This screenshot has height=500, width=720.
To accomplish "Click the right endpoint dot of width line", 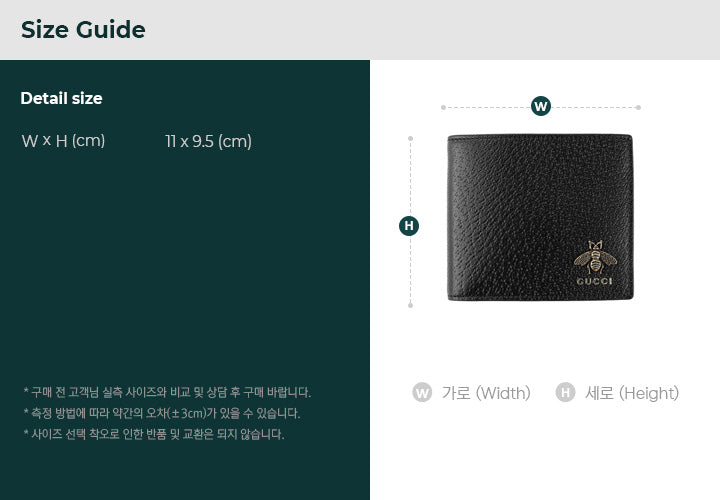I will pyautogui.click(x=638, y=107).
